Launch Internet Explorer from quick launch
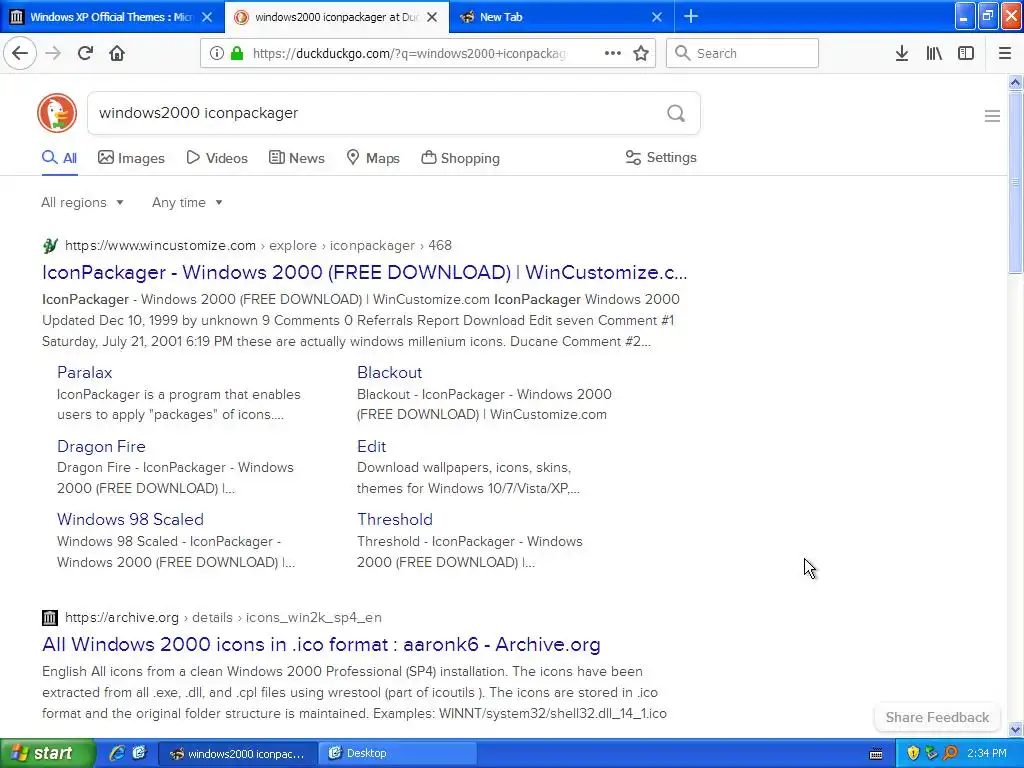The height and width of the screenshot is (768, 1024). 117,753
